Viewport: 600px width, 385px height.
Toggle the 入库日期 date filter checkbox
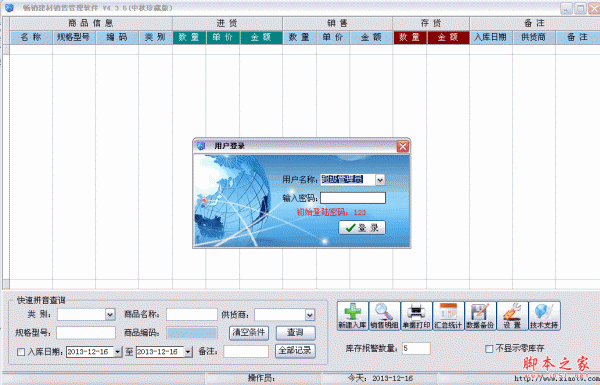point(21,352)
